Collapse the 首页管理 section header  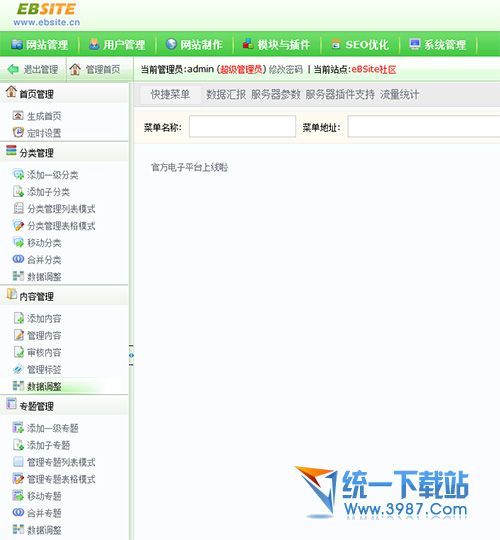tap(64, 93)
